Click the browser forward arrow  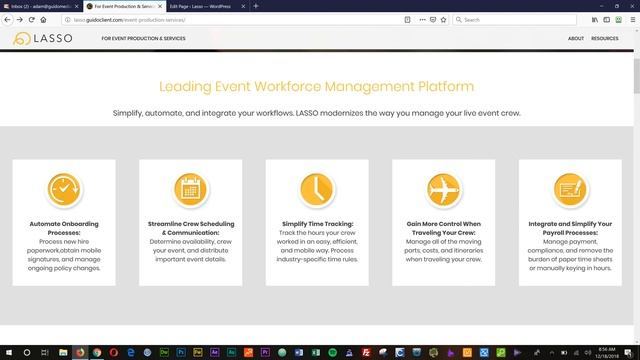(x=20, y=20)
